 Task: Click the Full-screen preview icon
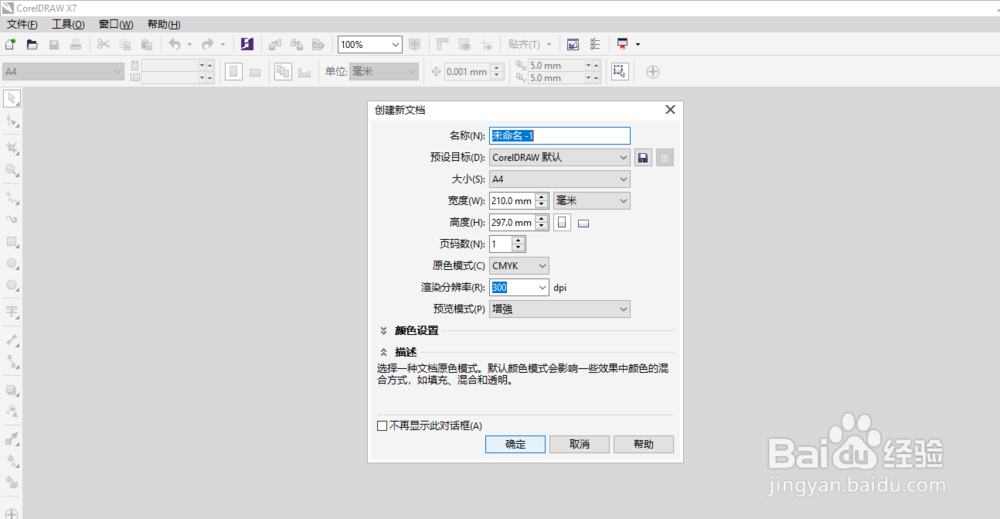(415, 45)
